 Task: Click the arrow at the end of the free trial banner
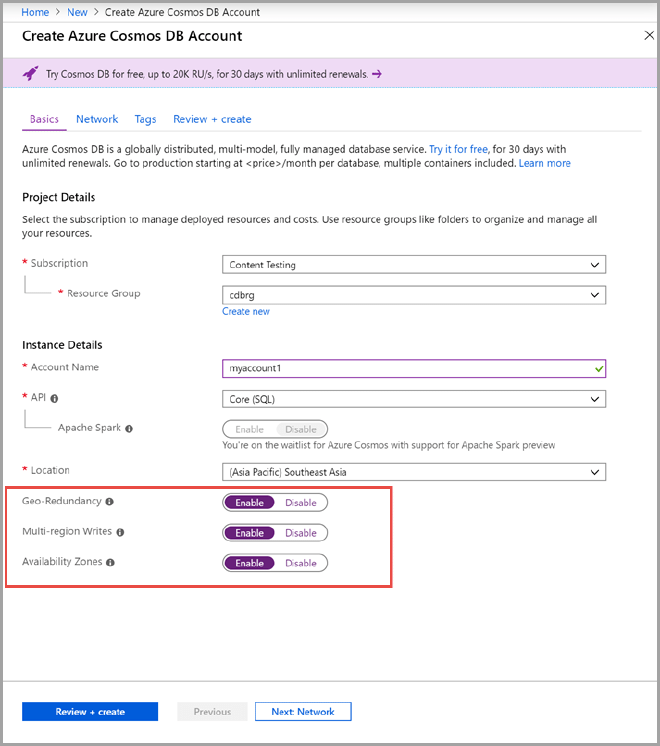pyautogui.click(x=377, y=74)
